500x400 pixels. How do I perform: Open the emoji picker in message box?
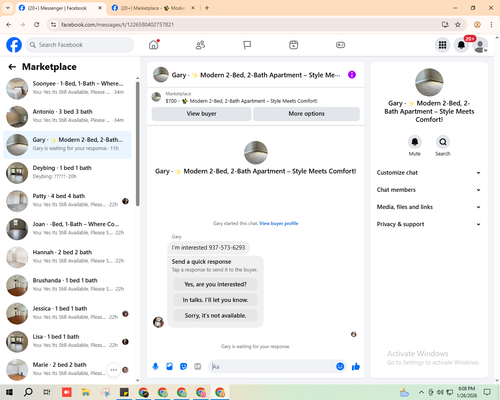tap(340, 367)
